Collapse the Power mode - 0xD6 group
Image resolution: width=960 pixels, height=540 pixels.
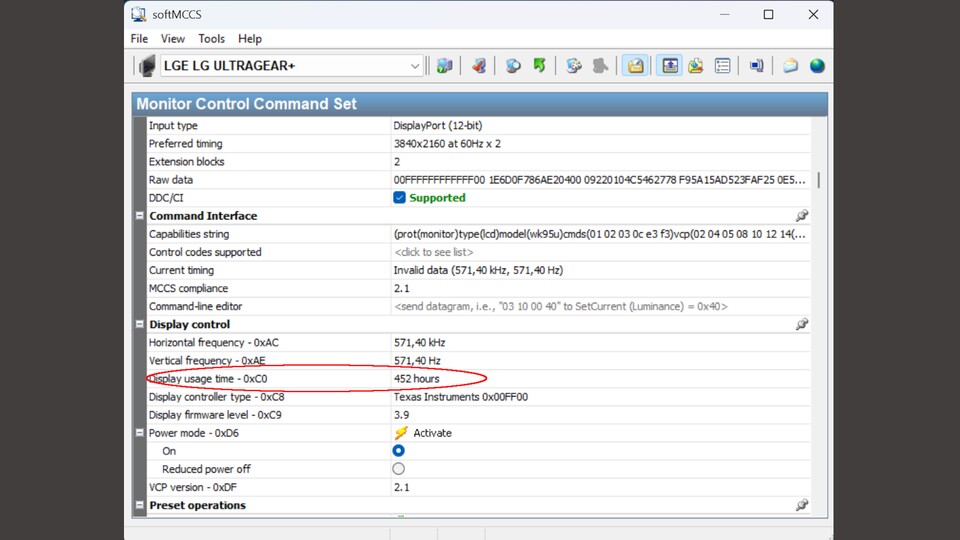coord(140,433)
